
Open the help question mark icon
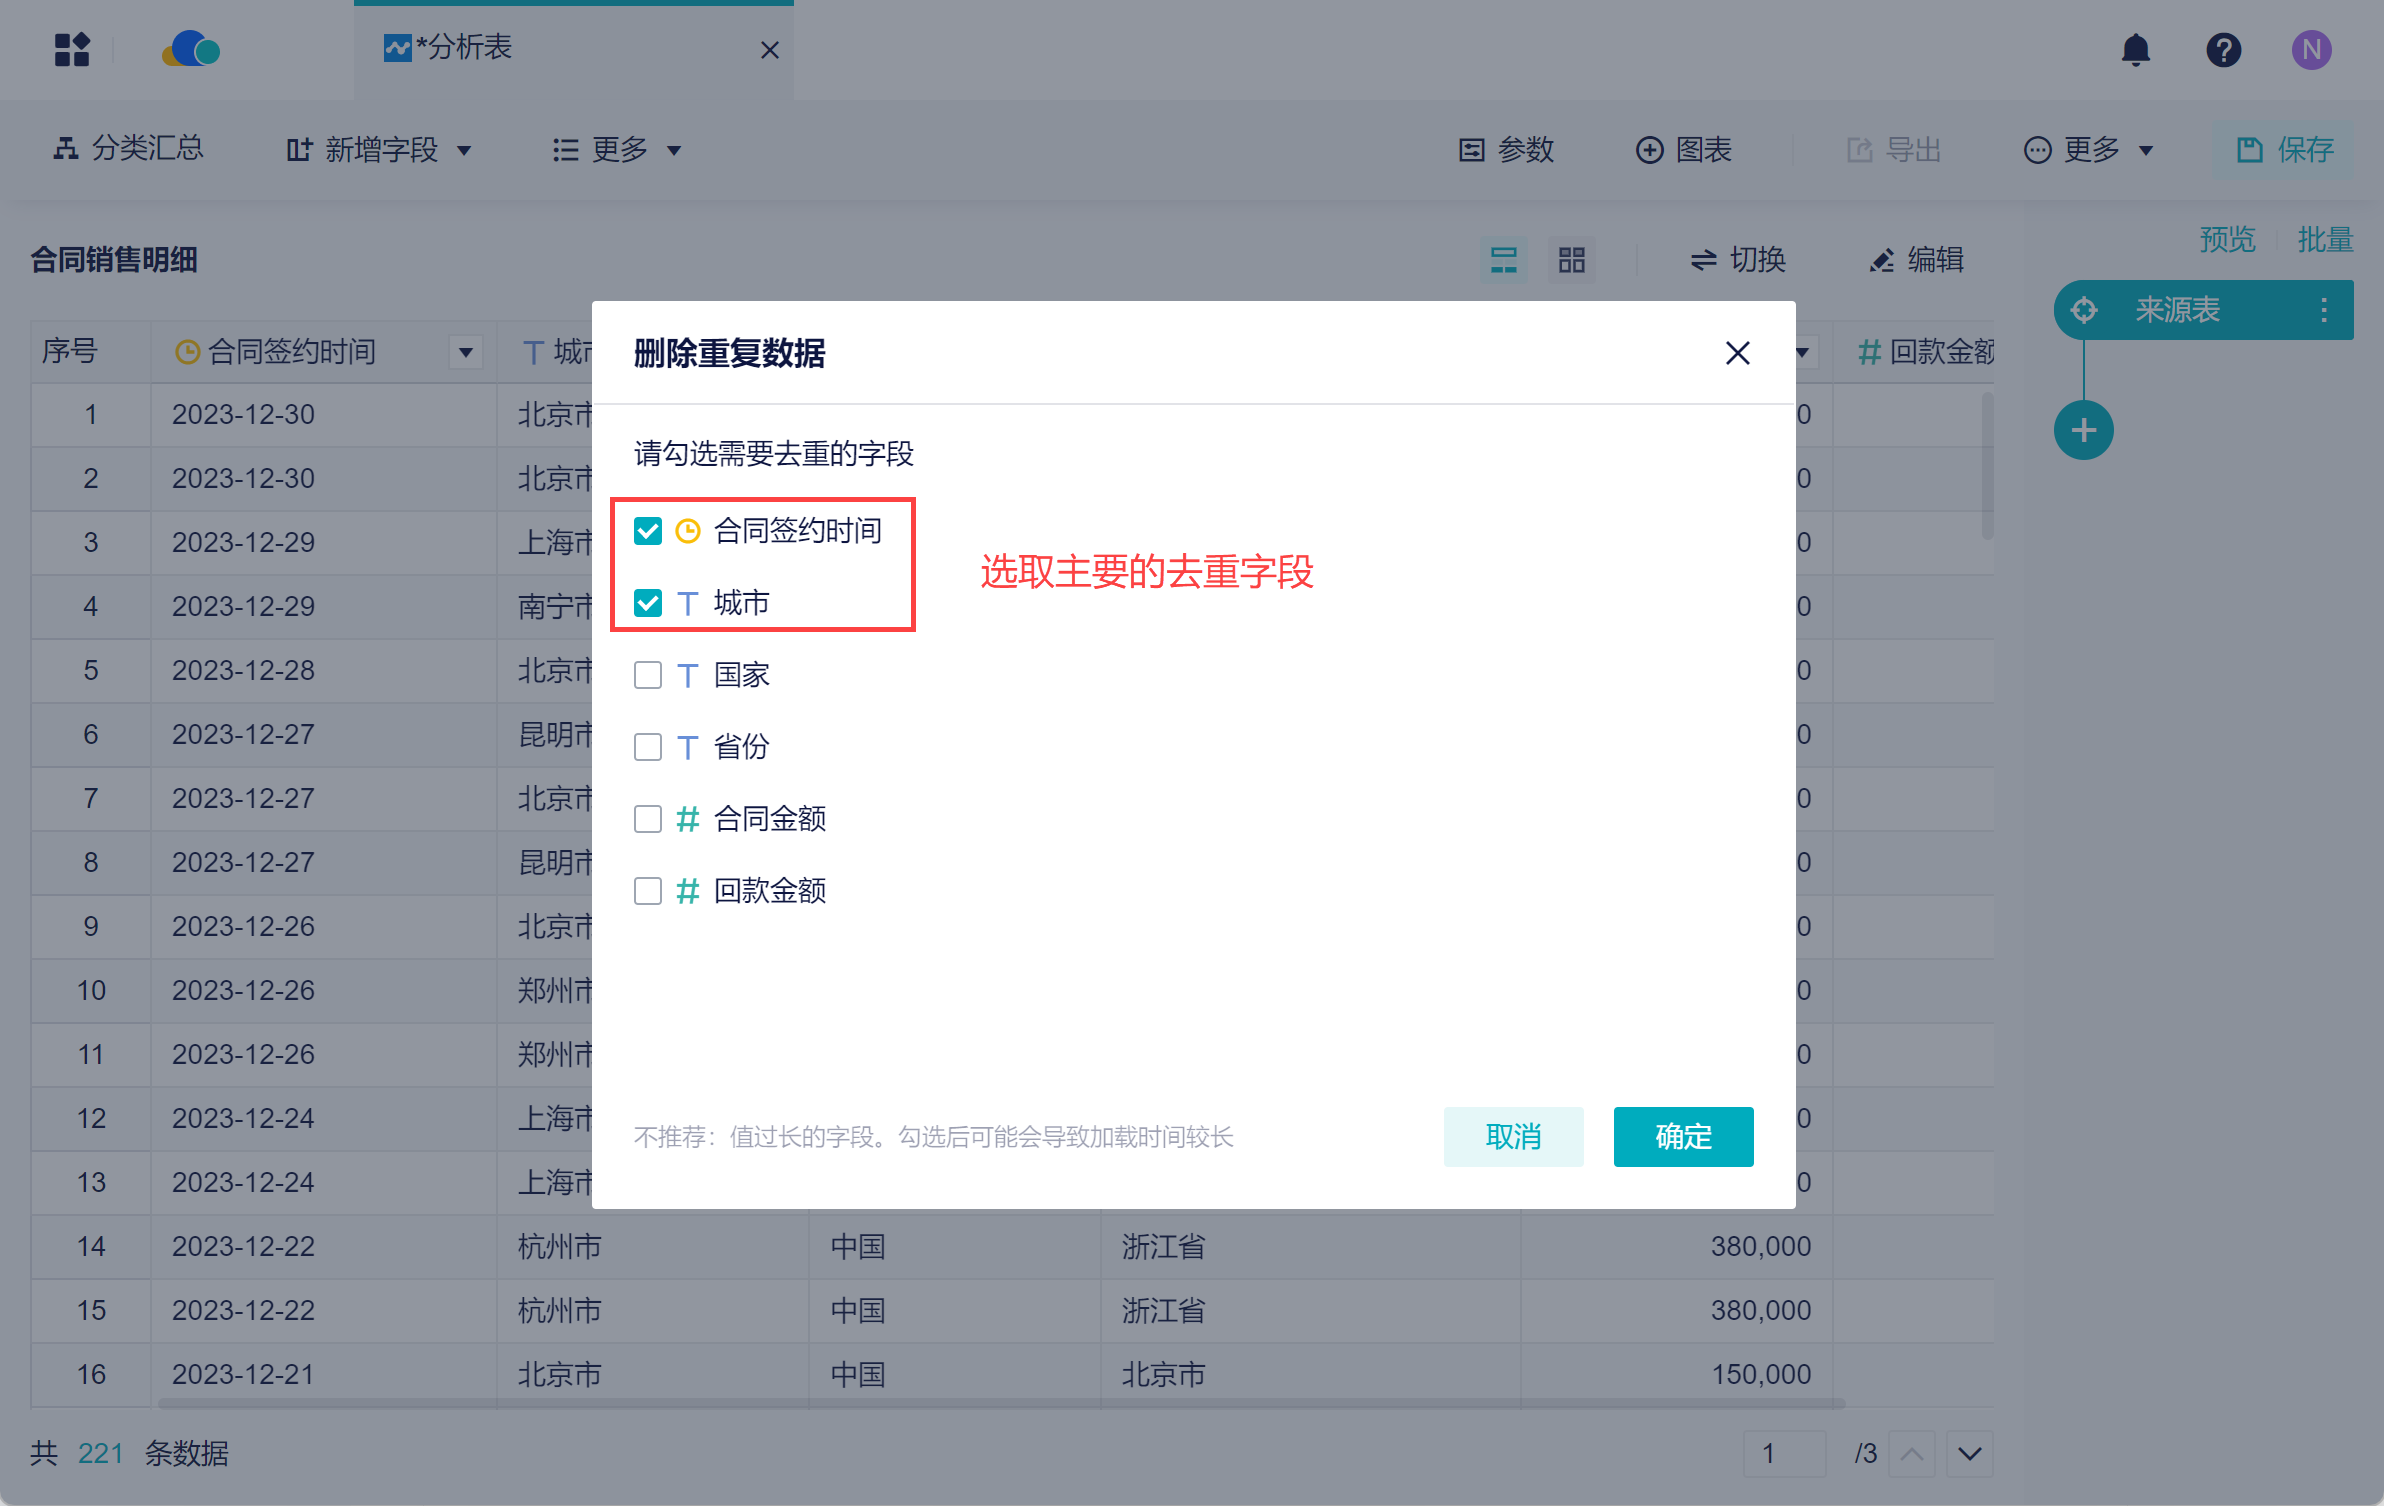2223,50
